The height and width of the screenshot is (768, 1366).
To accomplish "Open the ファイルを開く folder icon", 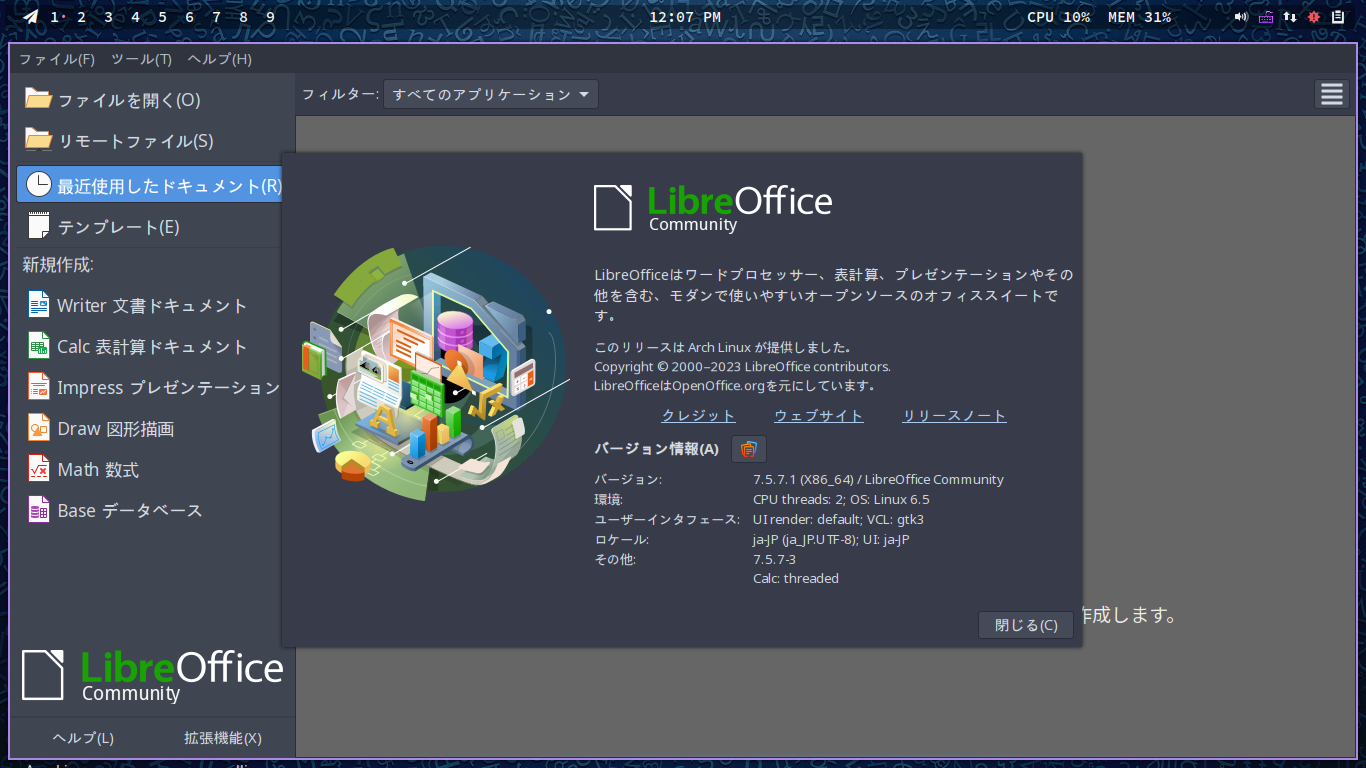I will click(x=38, y=99).
